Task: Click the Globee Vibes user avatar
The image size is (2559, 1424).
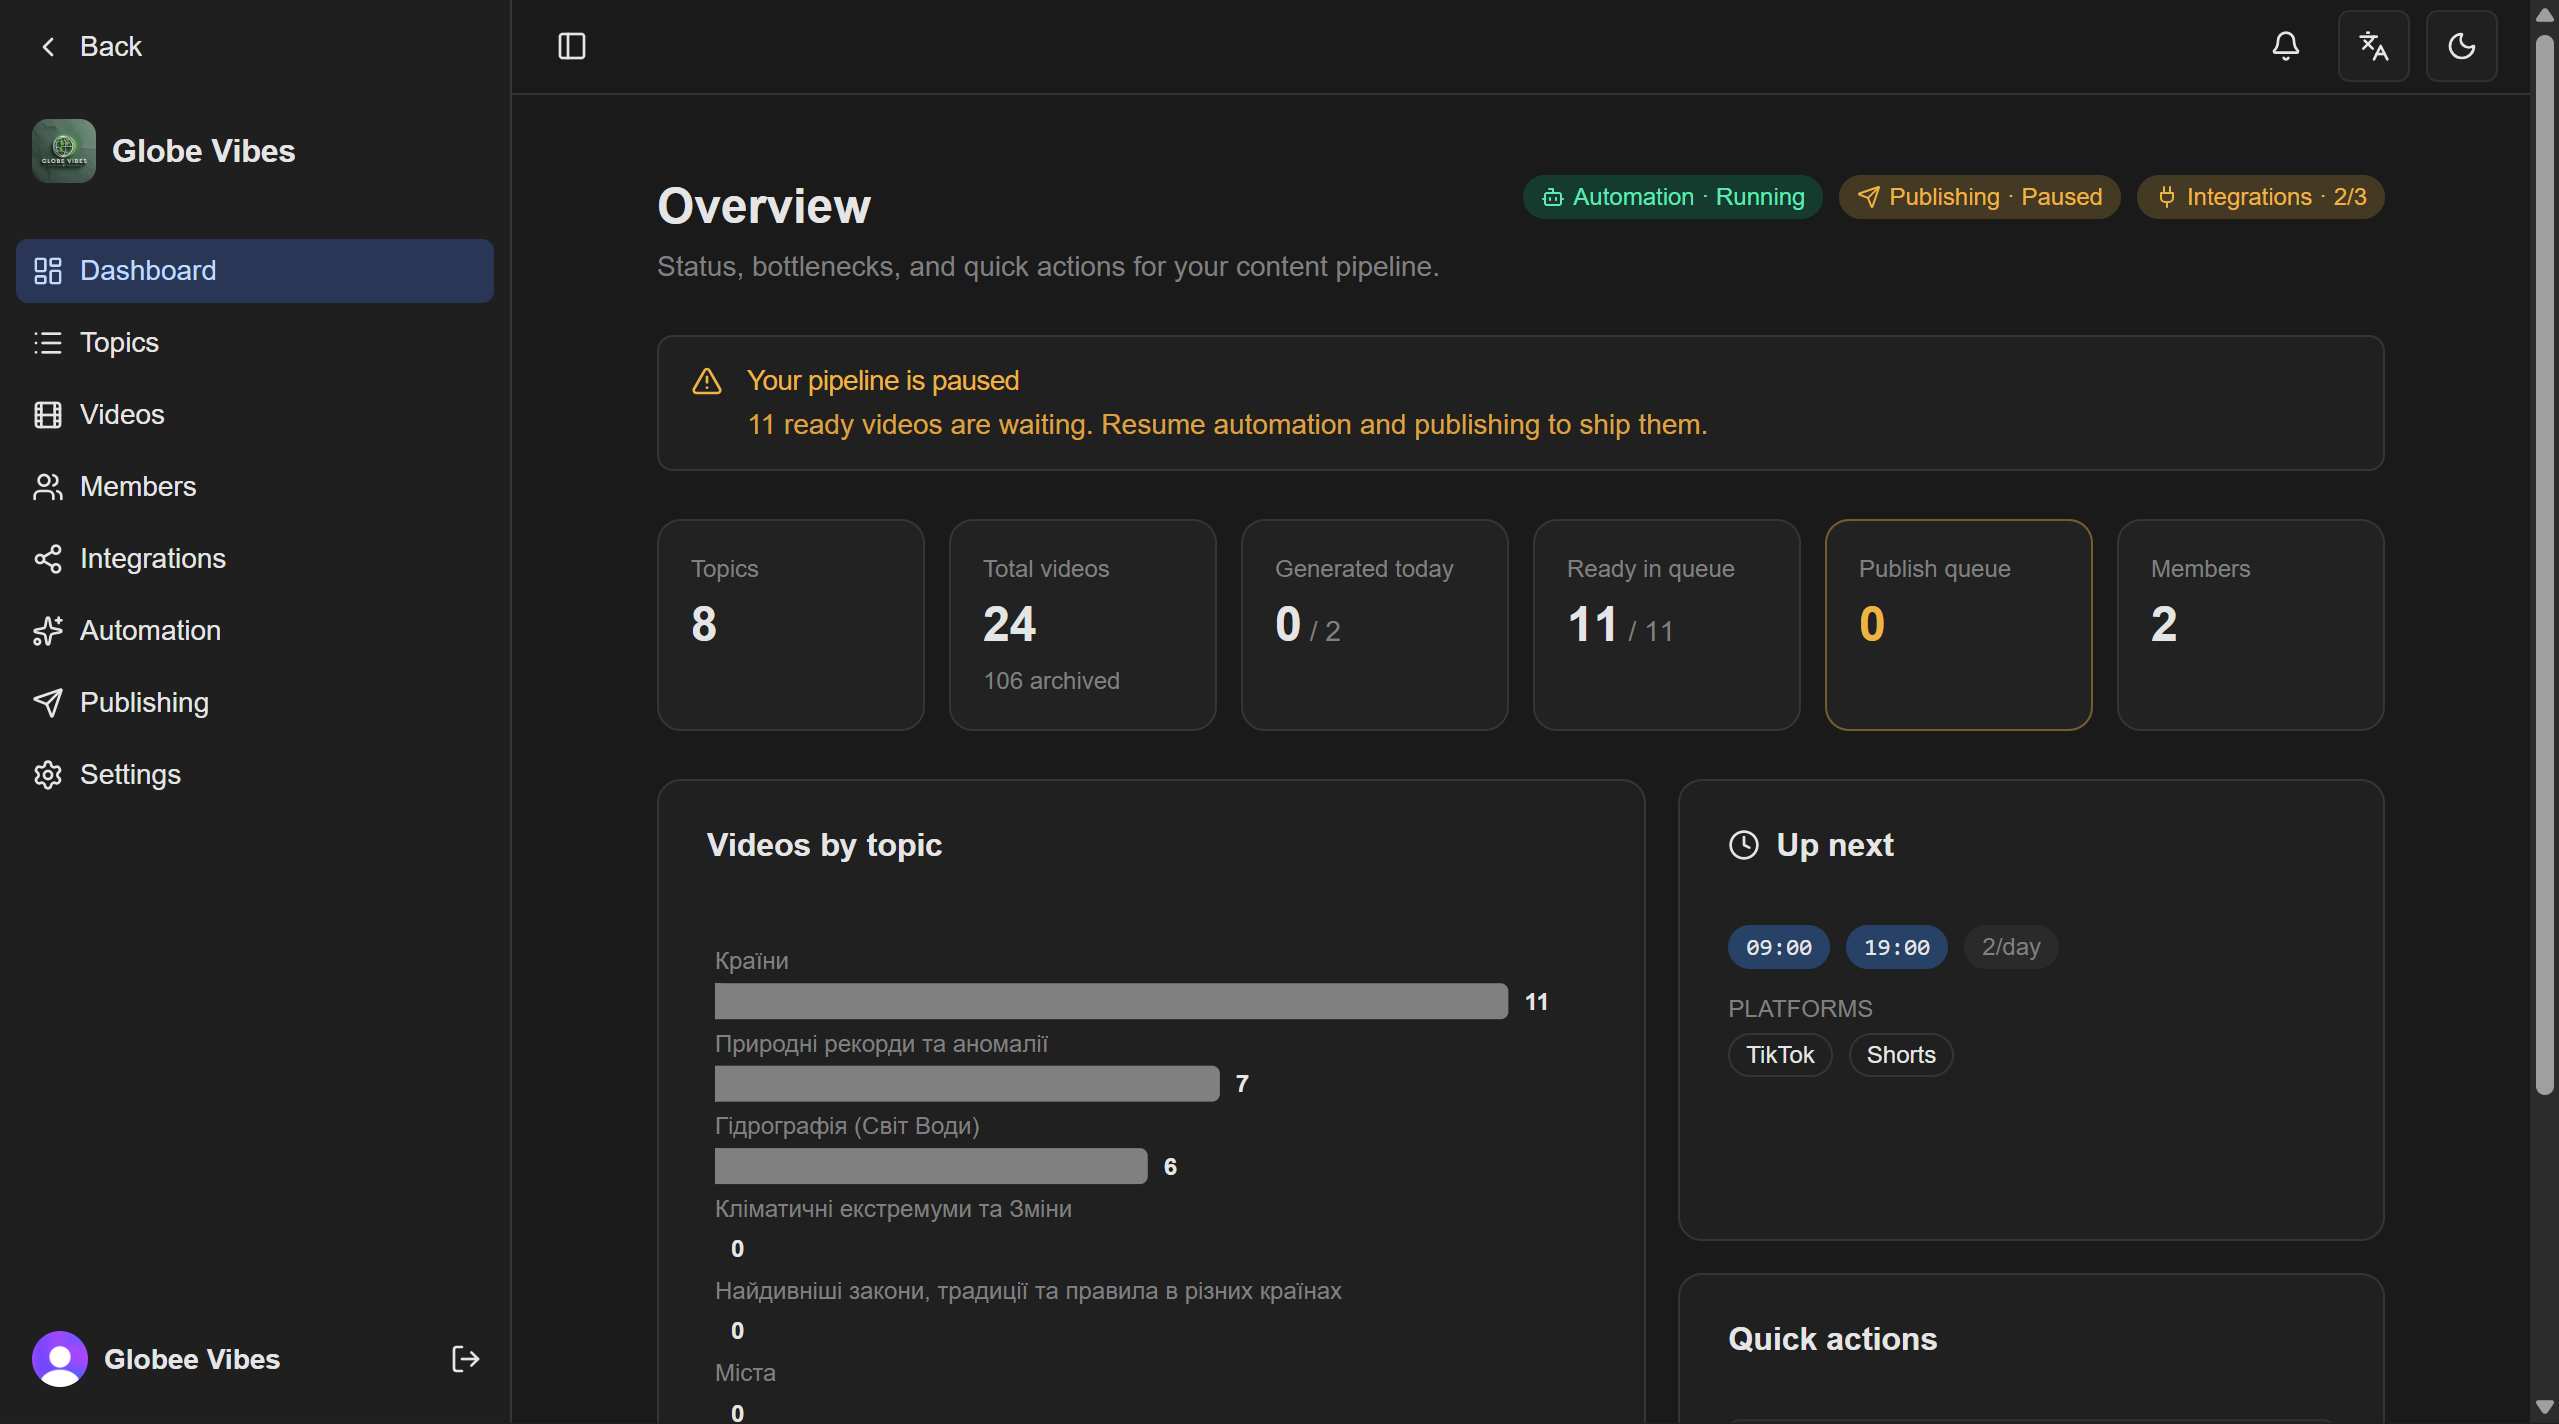Action: tap(60, 1359)
